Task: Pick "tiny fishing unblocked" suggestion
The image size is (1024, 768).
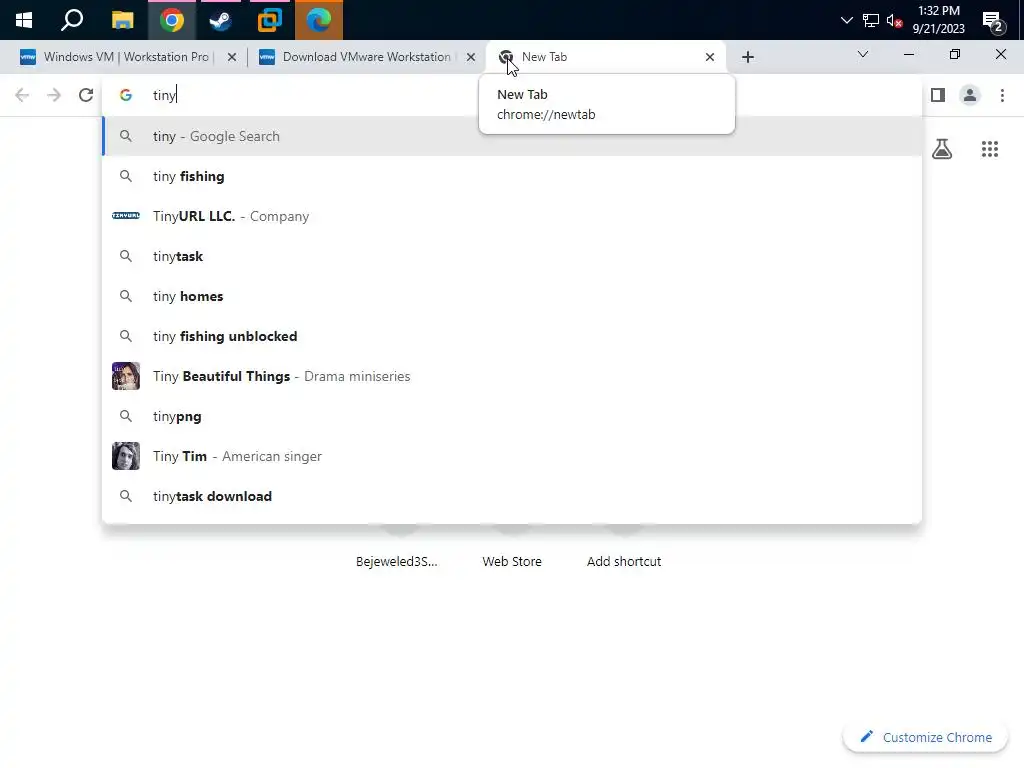Action: (512, 336)
